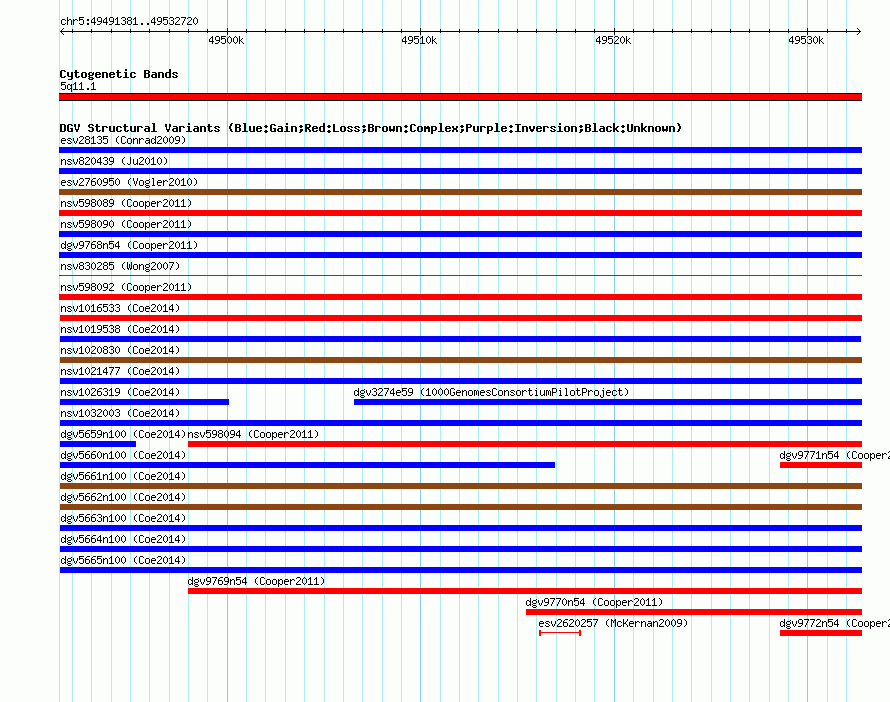Screen dimensions: 890x702
Task: Open variant dgv9770n54 (Cooper2011) label
Action: tap(594, 602)
